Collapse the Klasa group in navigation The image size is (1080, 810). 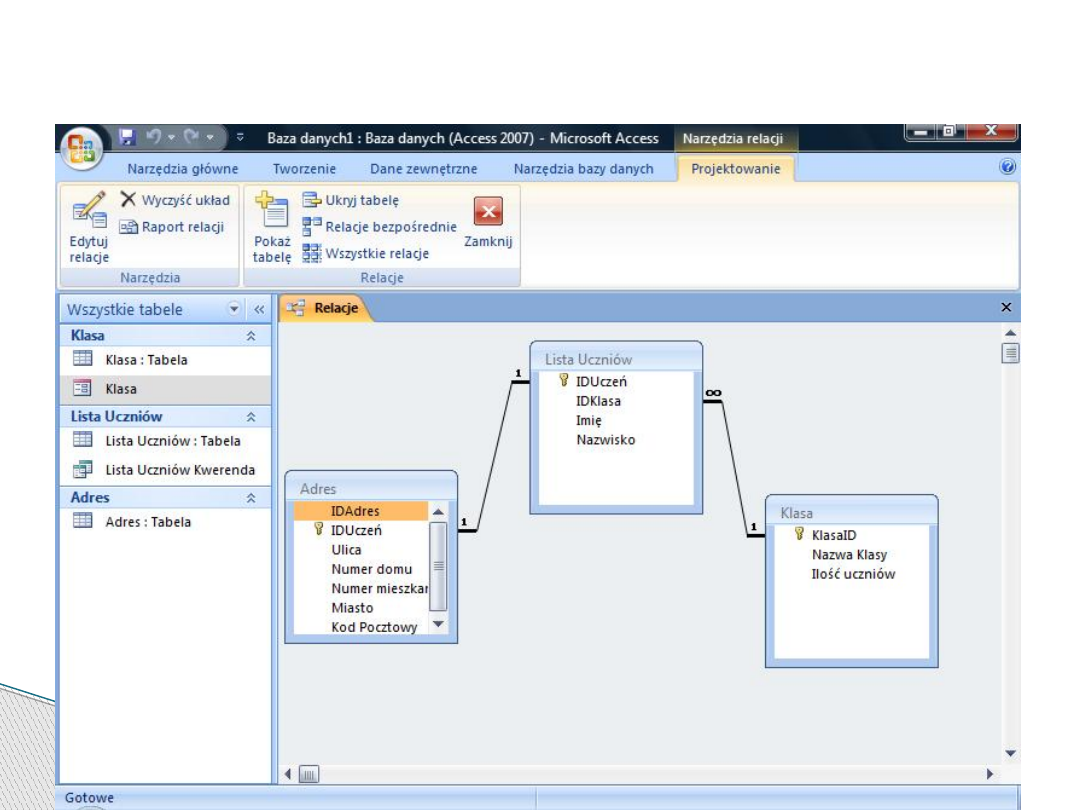251,337
